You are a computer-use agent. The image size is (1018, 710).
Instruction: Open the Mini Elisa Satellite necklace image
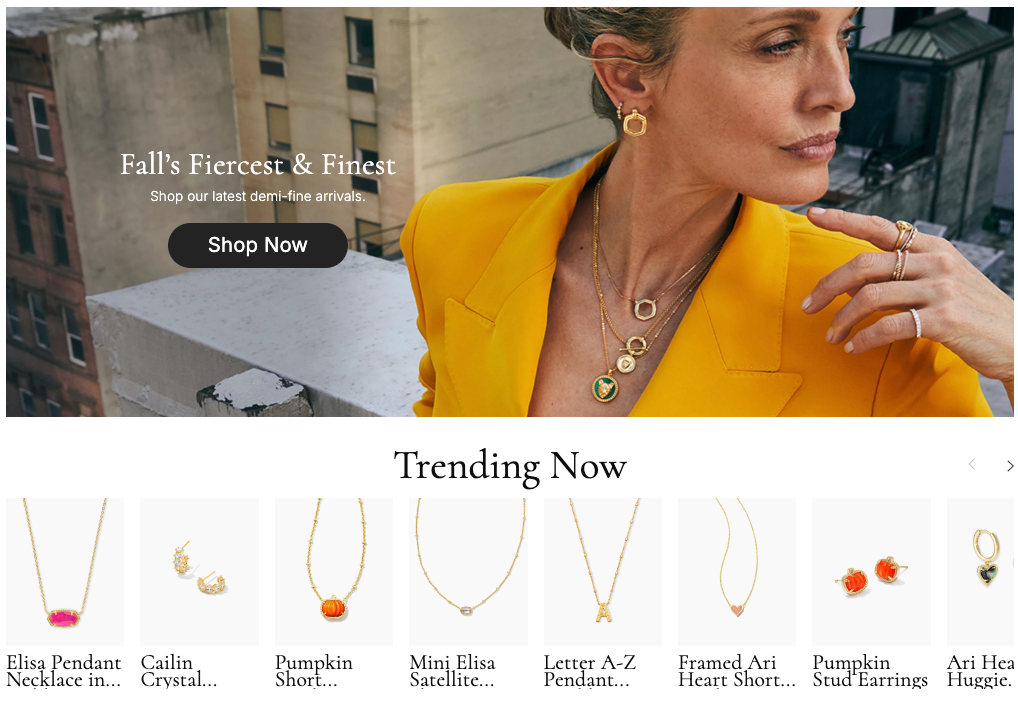[x=468, y=572]
